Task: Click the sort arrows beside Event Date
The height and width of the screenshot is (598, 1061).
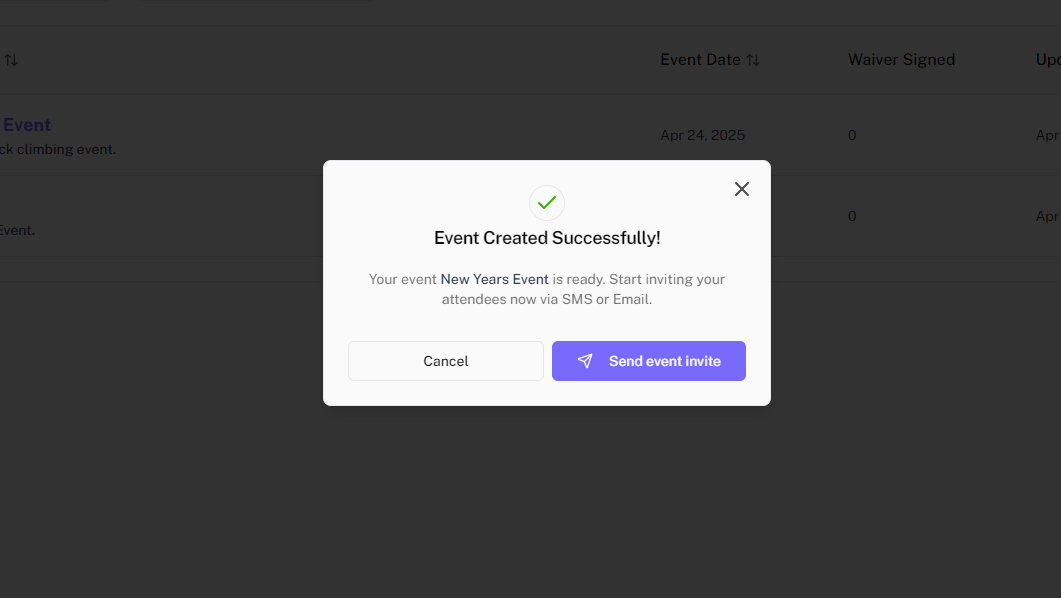Action: point(753,60)
